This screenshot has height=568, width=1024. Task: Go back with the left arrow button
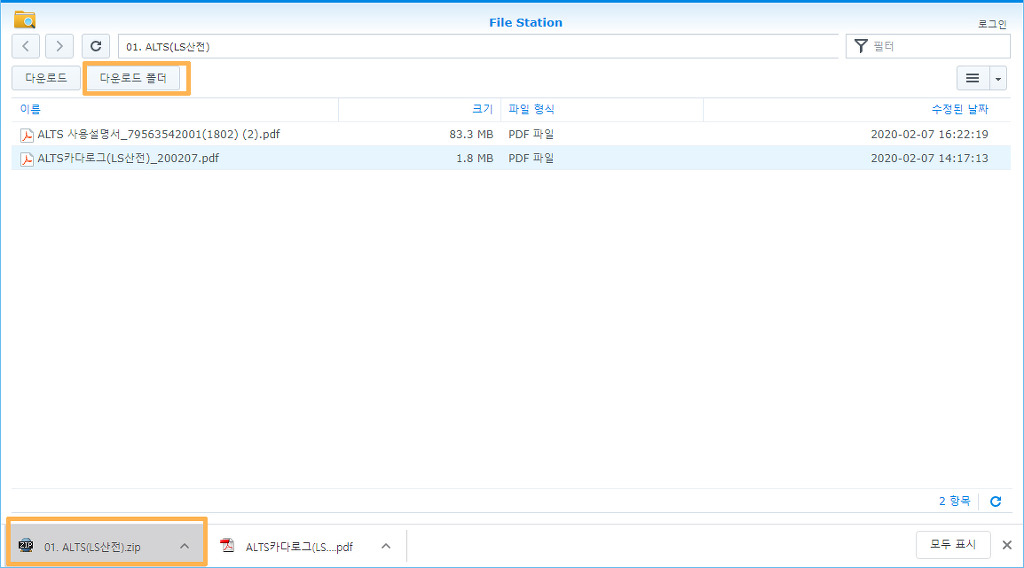point(26,46)
